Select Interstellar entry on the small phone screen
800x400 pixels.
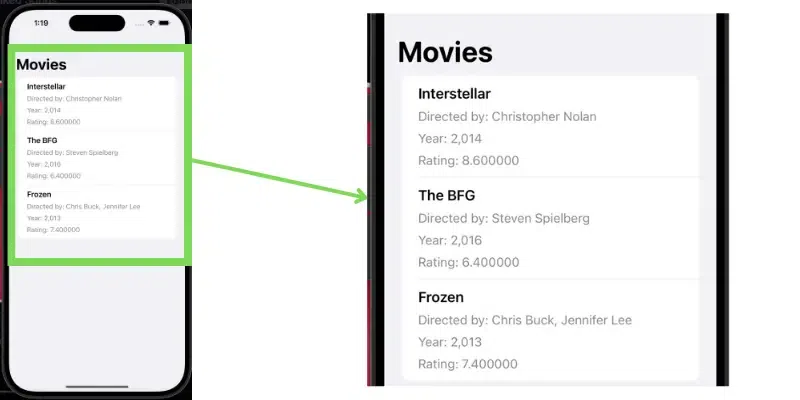tap(46, 87)
